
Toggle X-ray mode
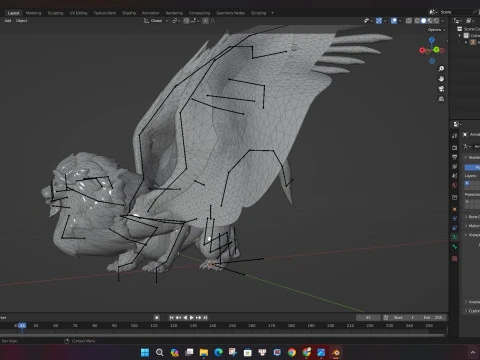tap(409, 21)
